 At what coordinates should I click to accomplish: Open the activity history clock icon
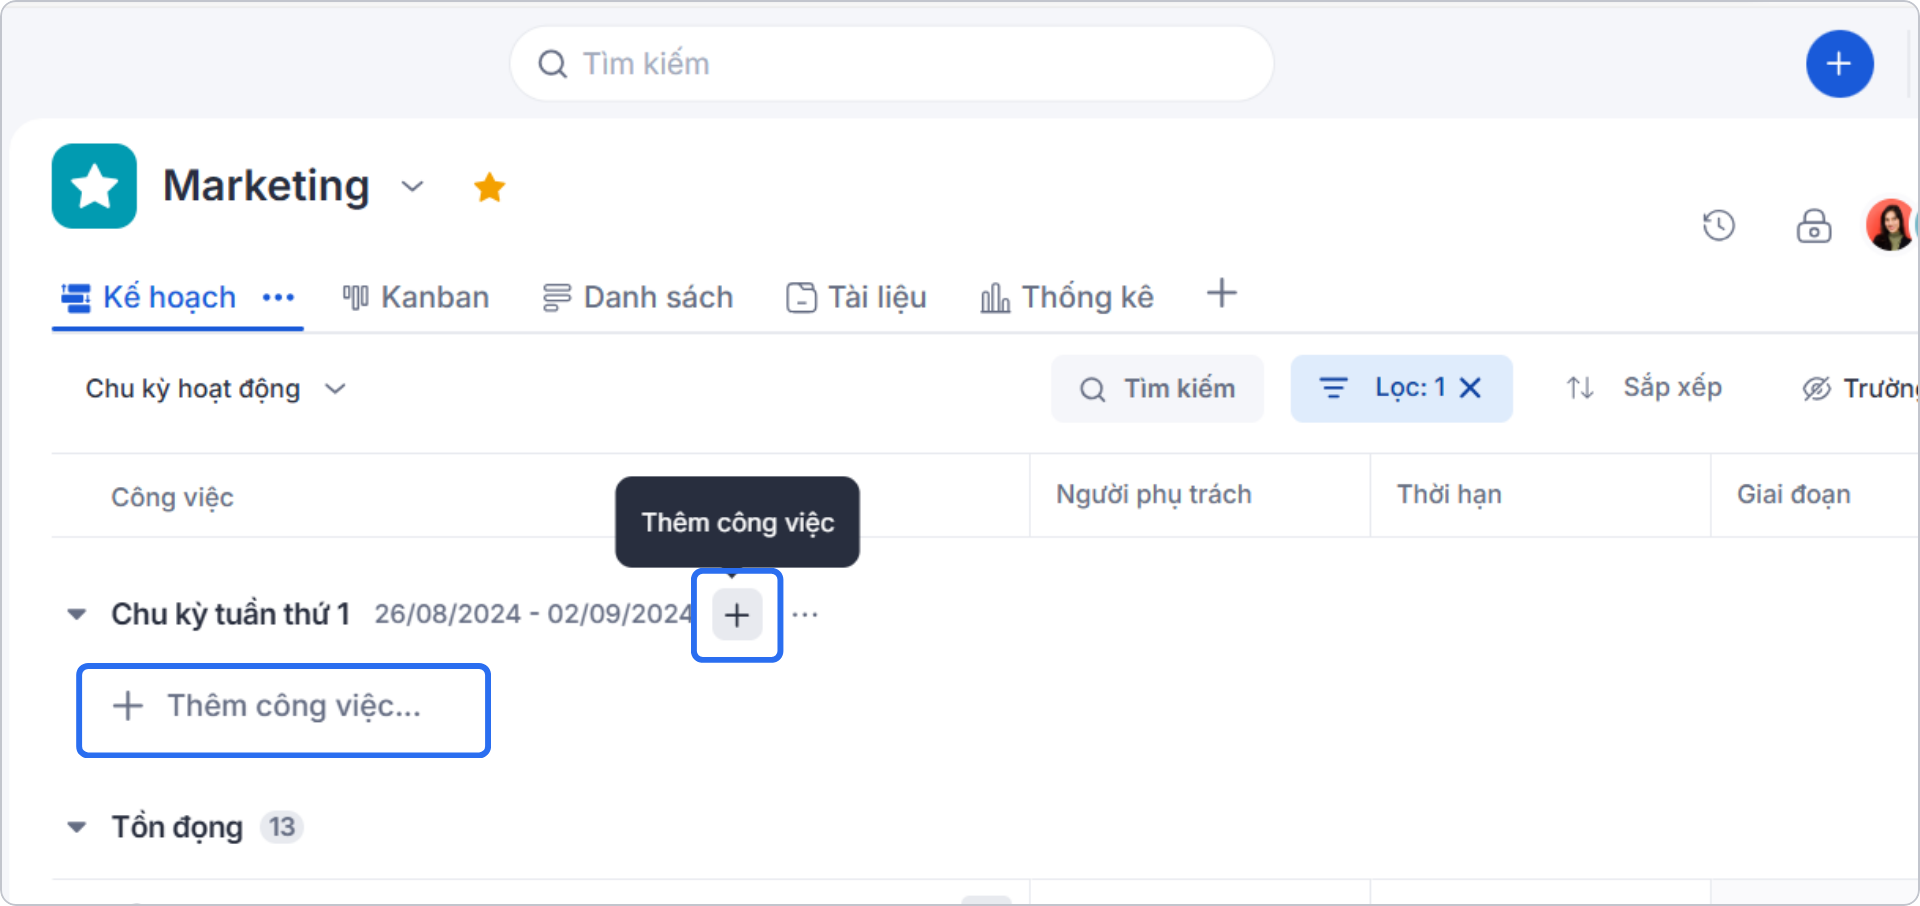tap(1719, 226)
